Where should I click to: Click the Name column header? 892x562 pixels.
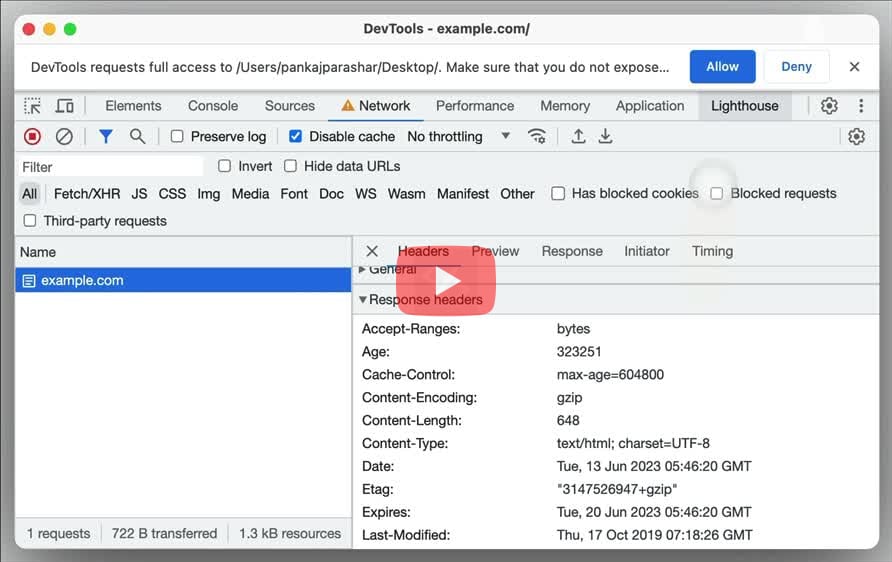click(183, 252)
